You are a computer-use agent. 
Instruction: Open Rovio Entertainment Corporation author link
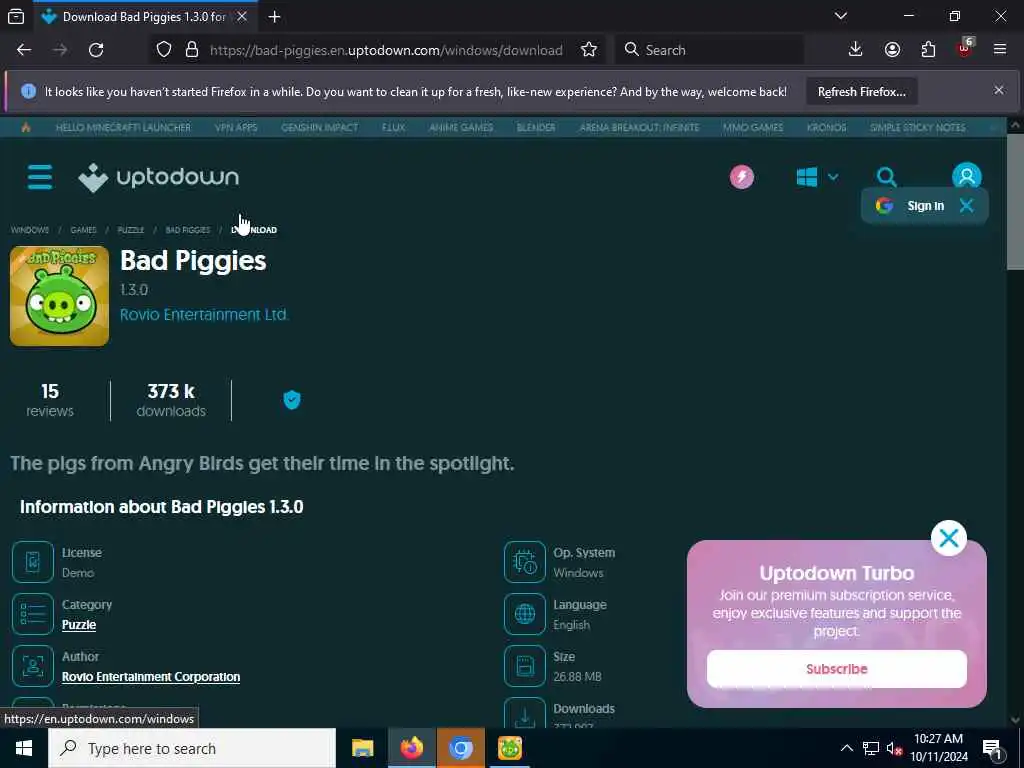(151, 677)
